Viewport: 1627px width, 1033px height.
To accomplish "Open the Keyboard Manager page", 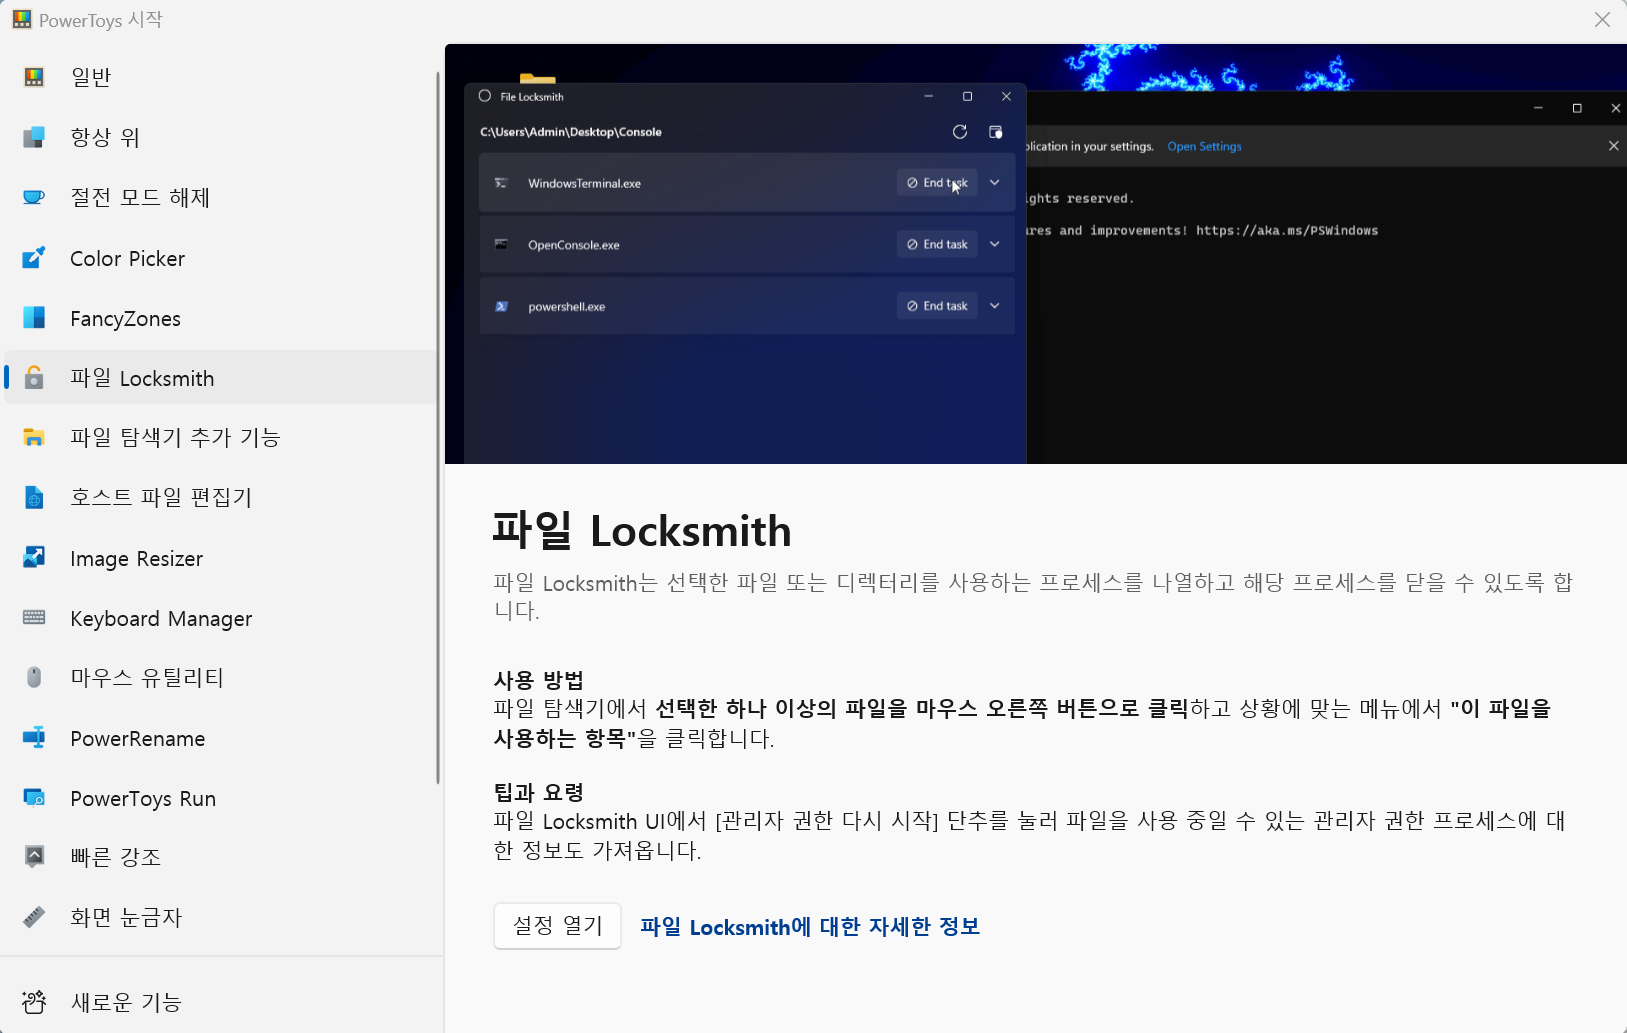I will [x=221, y=618].
